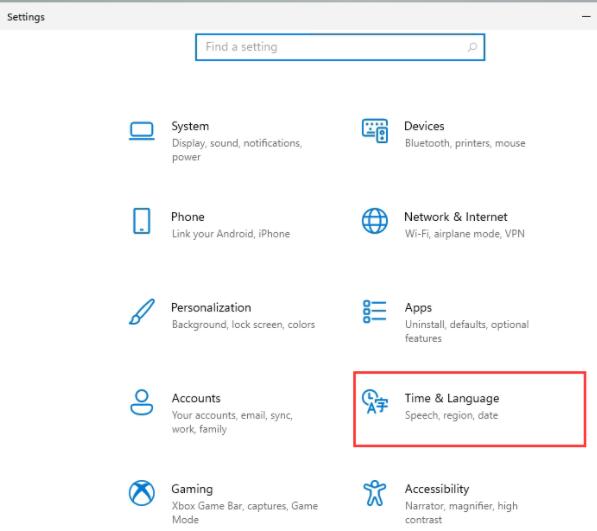Open the Network & Internet globe icon
The image size is (597, 531).
375,221
